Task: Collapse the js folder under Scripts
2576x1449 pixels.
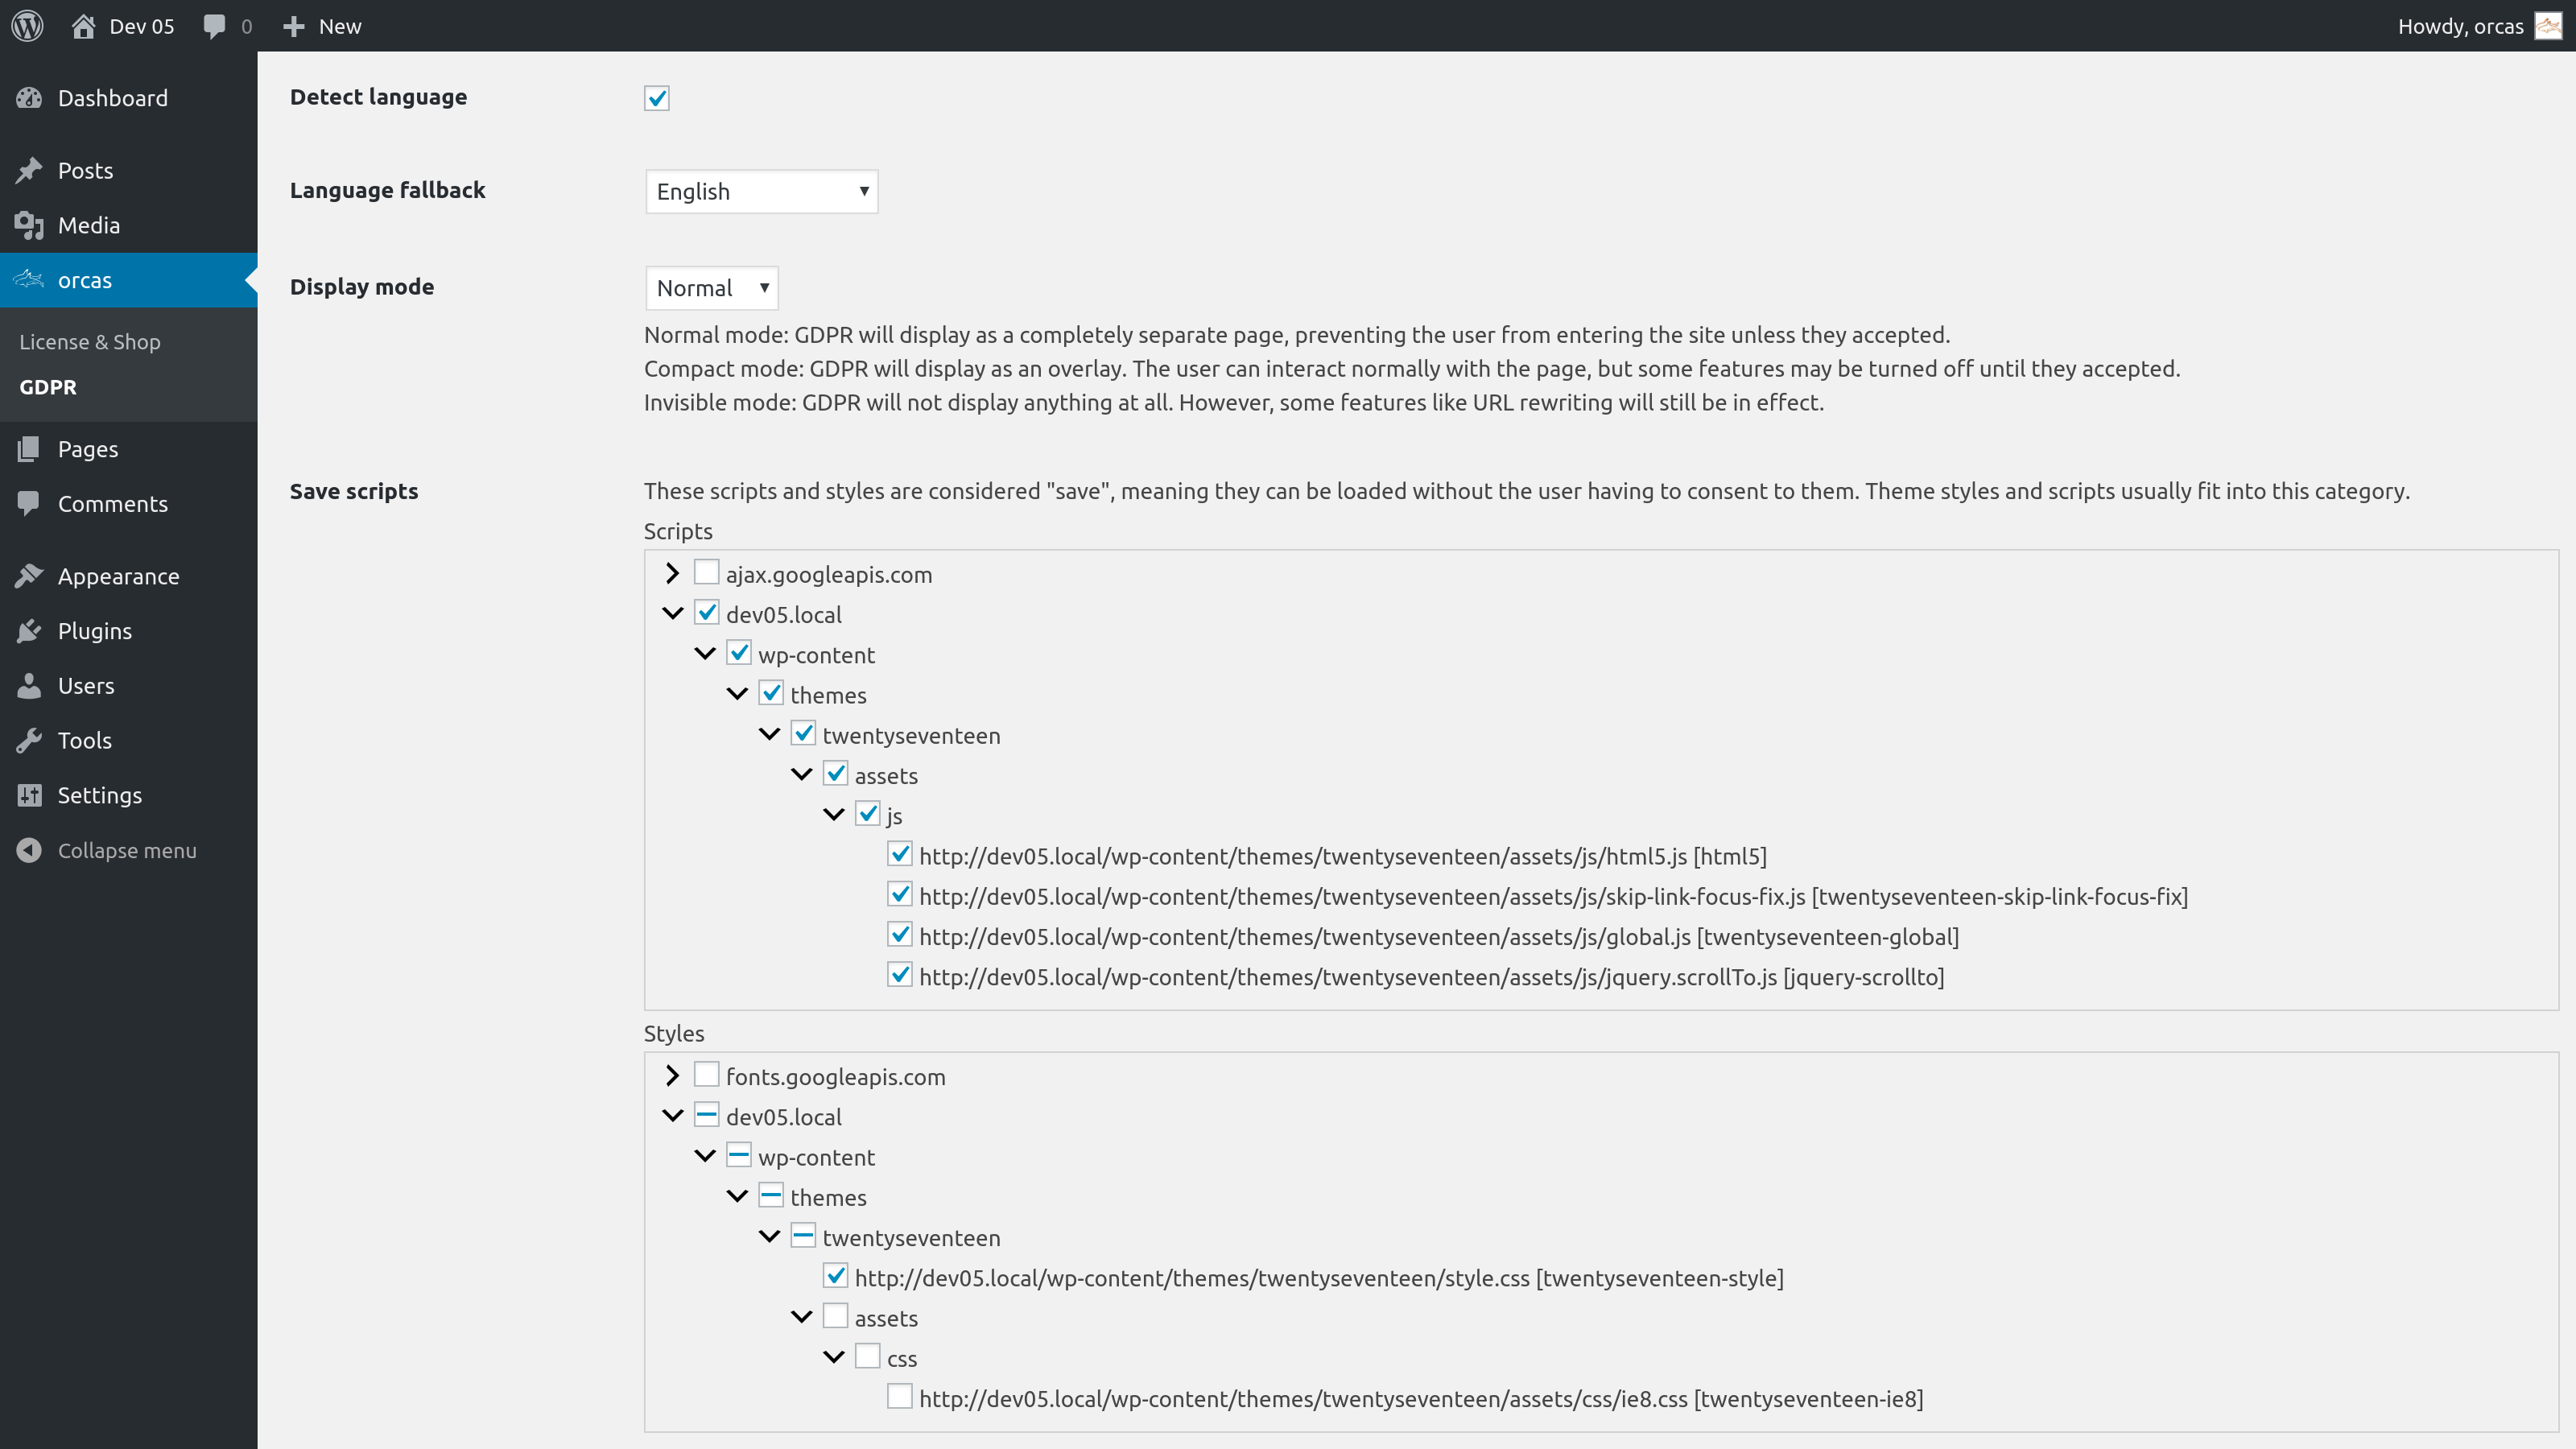Action: click(834, 815)
